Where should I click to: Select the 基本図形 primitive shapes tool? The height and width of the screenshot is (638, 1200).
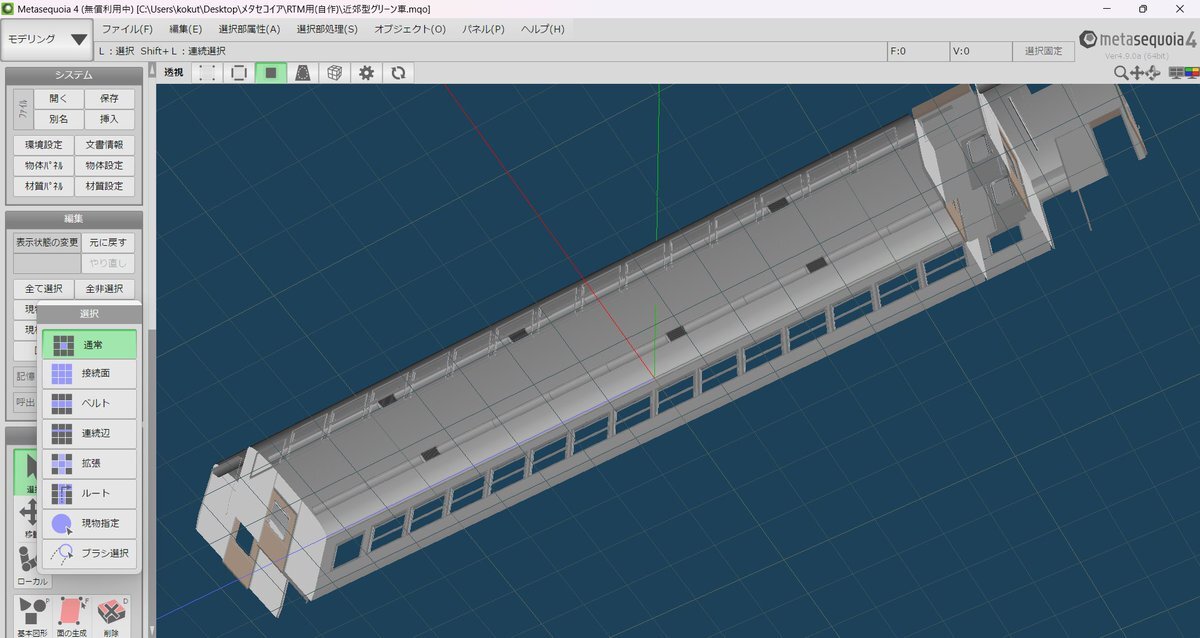pyautogui.click(x=32, y=617)
